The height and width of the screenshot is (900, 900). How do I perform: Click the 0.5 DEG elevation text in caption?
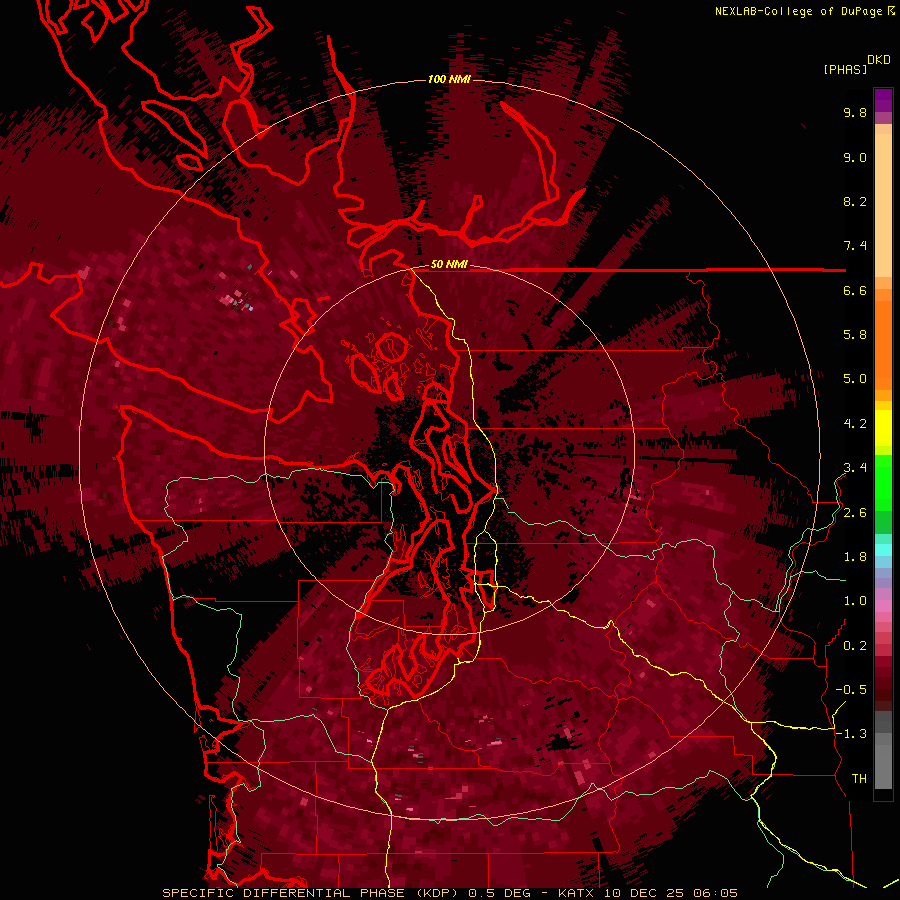coord(499,893)
